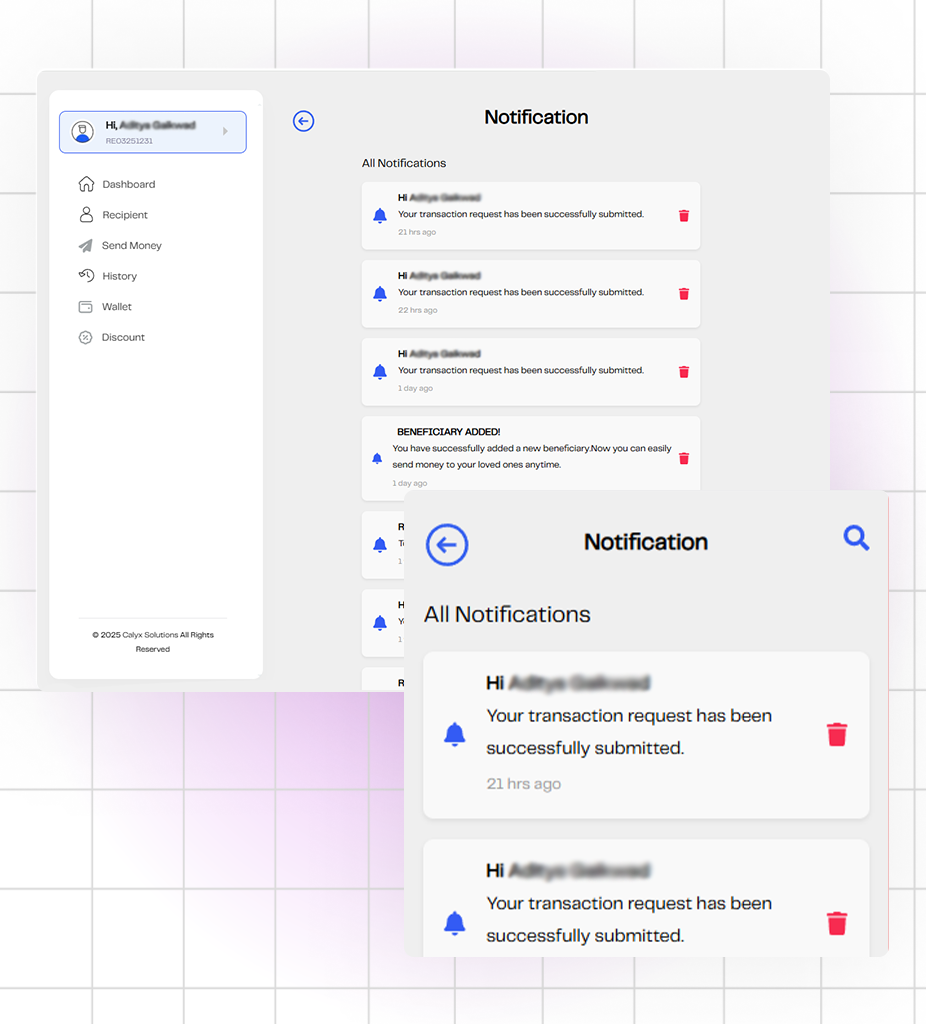Click the mobile All Notifications heading
The image size is (926, 1024).
[507, 615]
